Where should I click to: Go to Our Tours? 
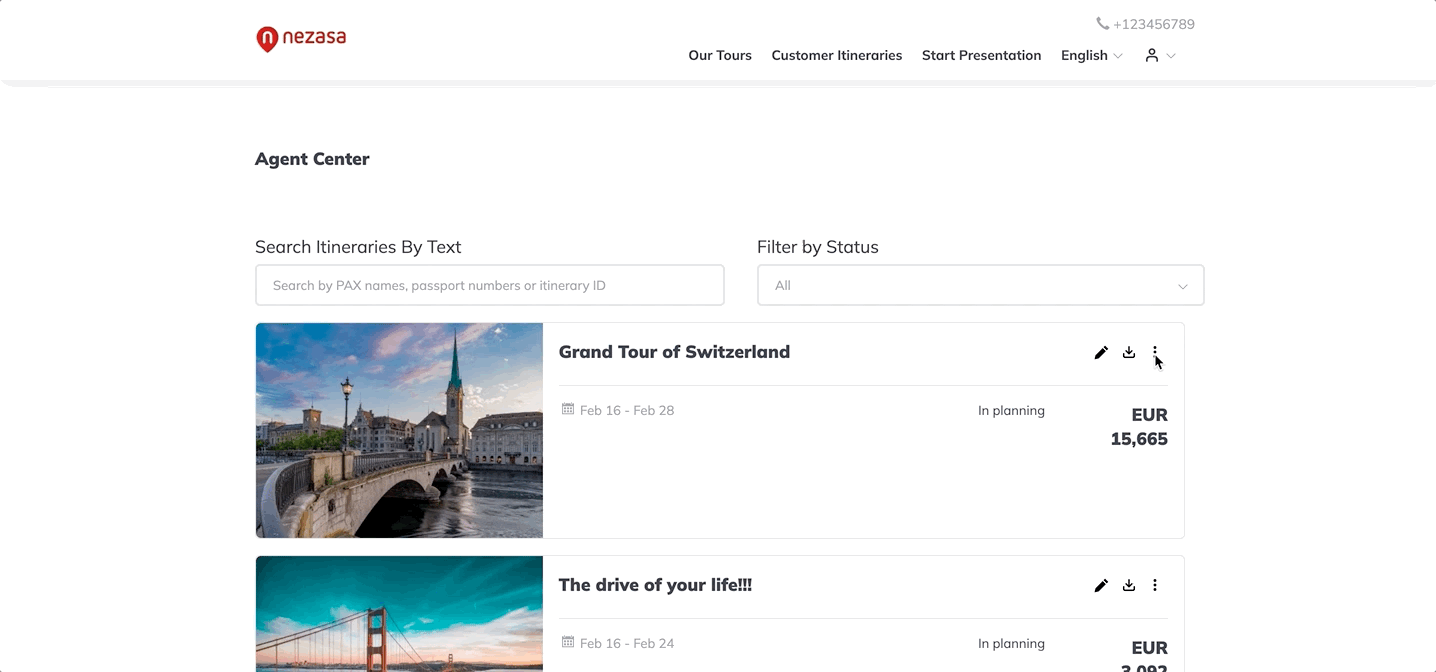point(720,55)
